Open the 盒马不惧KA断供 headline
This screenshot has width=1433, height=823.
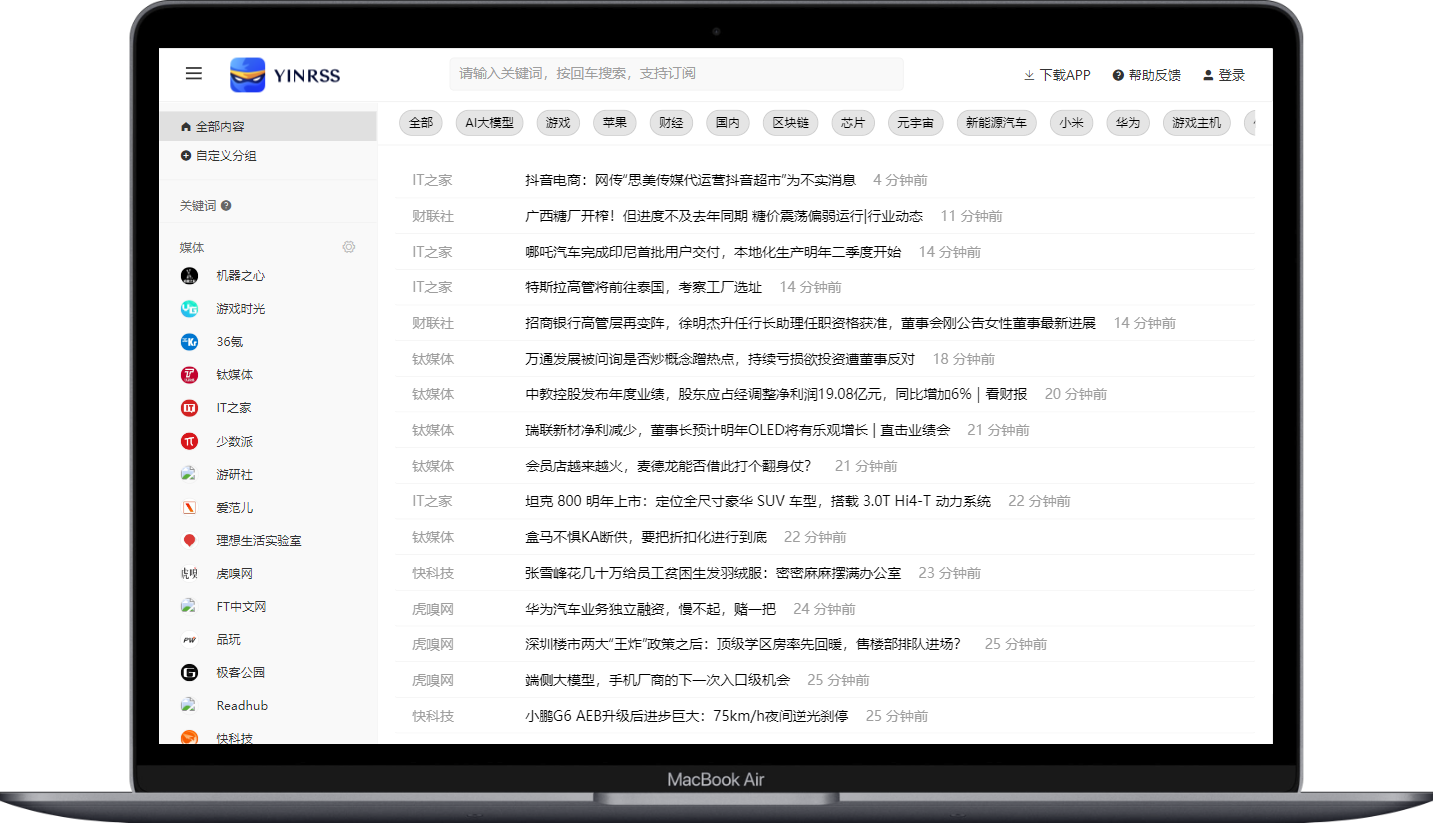click(646, 537)
